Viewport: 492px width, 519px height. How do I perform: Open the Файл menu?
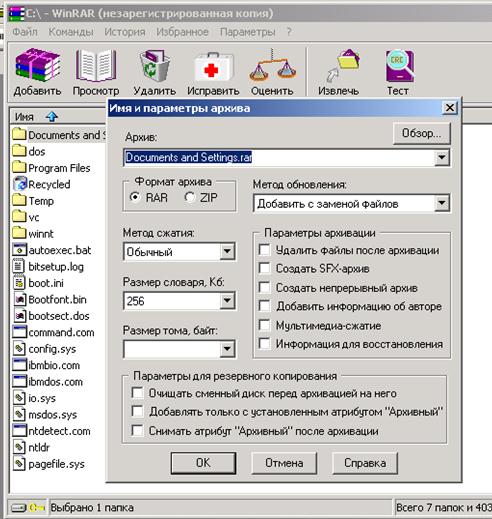coord(25,32)
